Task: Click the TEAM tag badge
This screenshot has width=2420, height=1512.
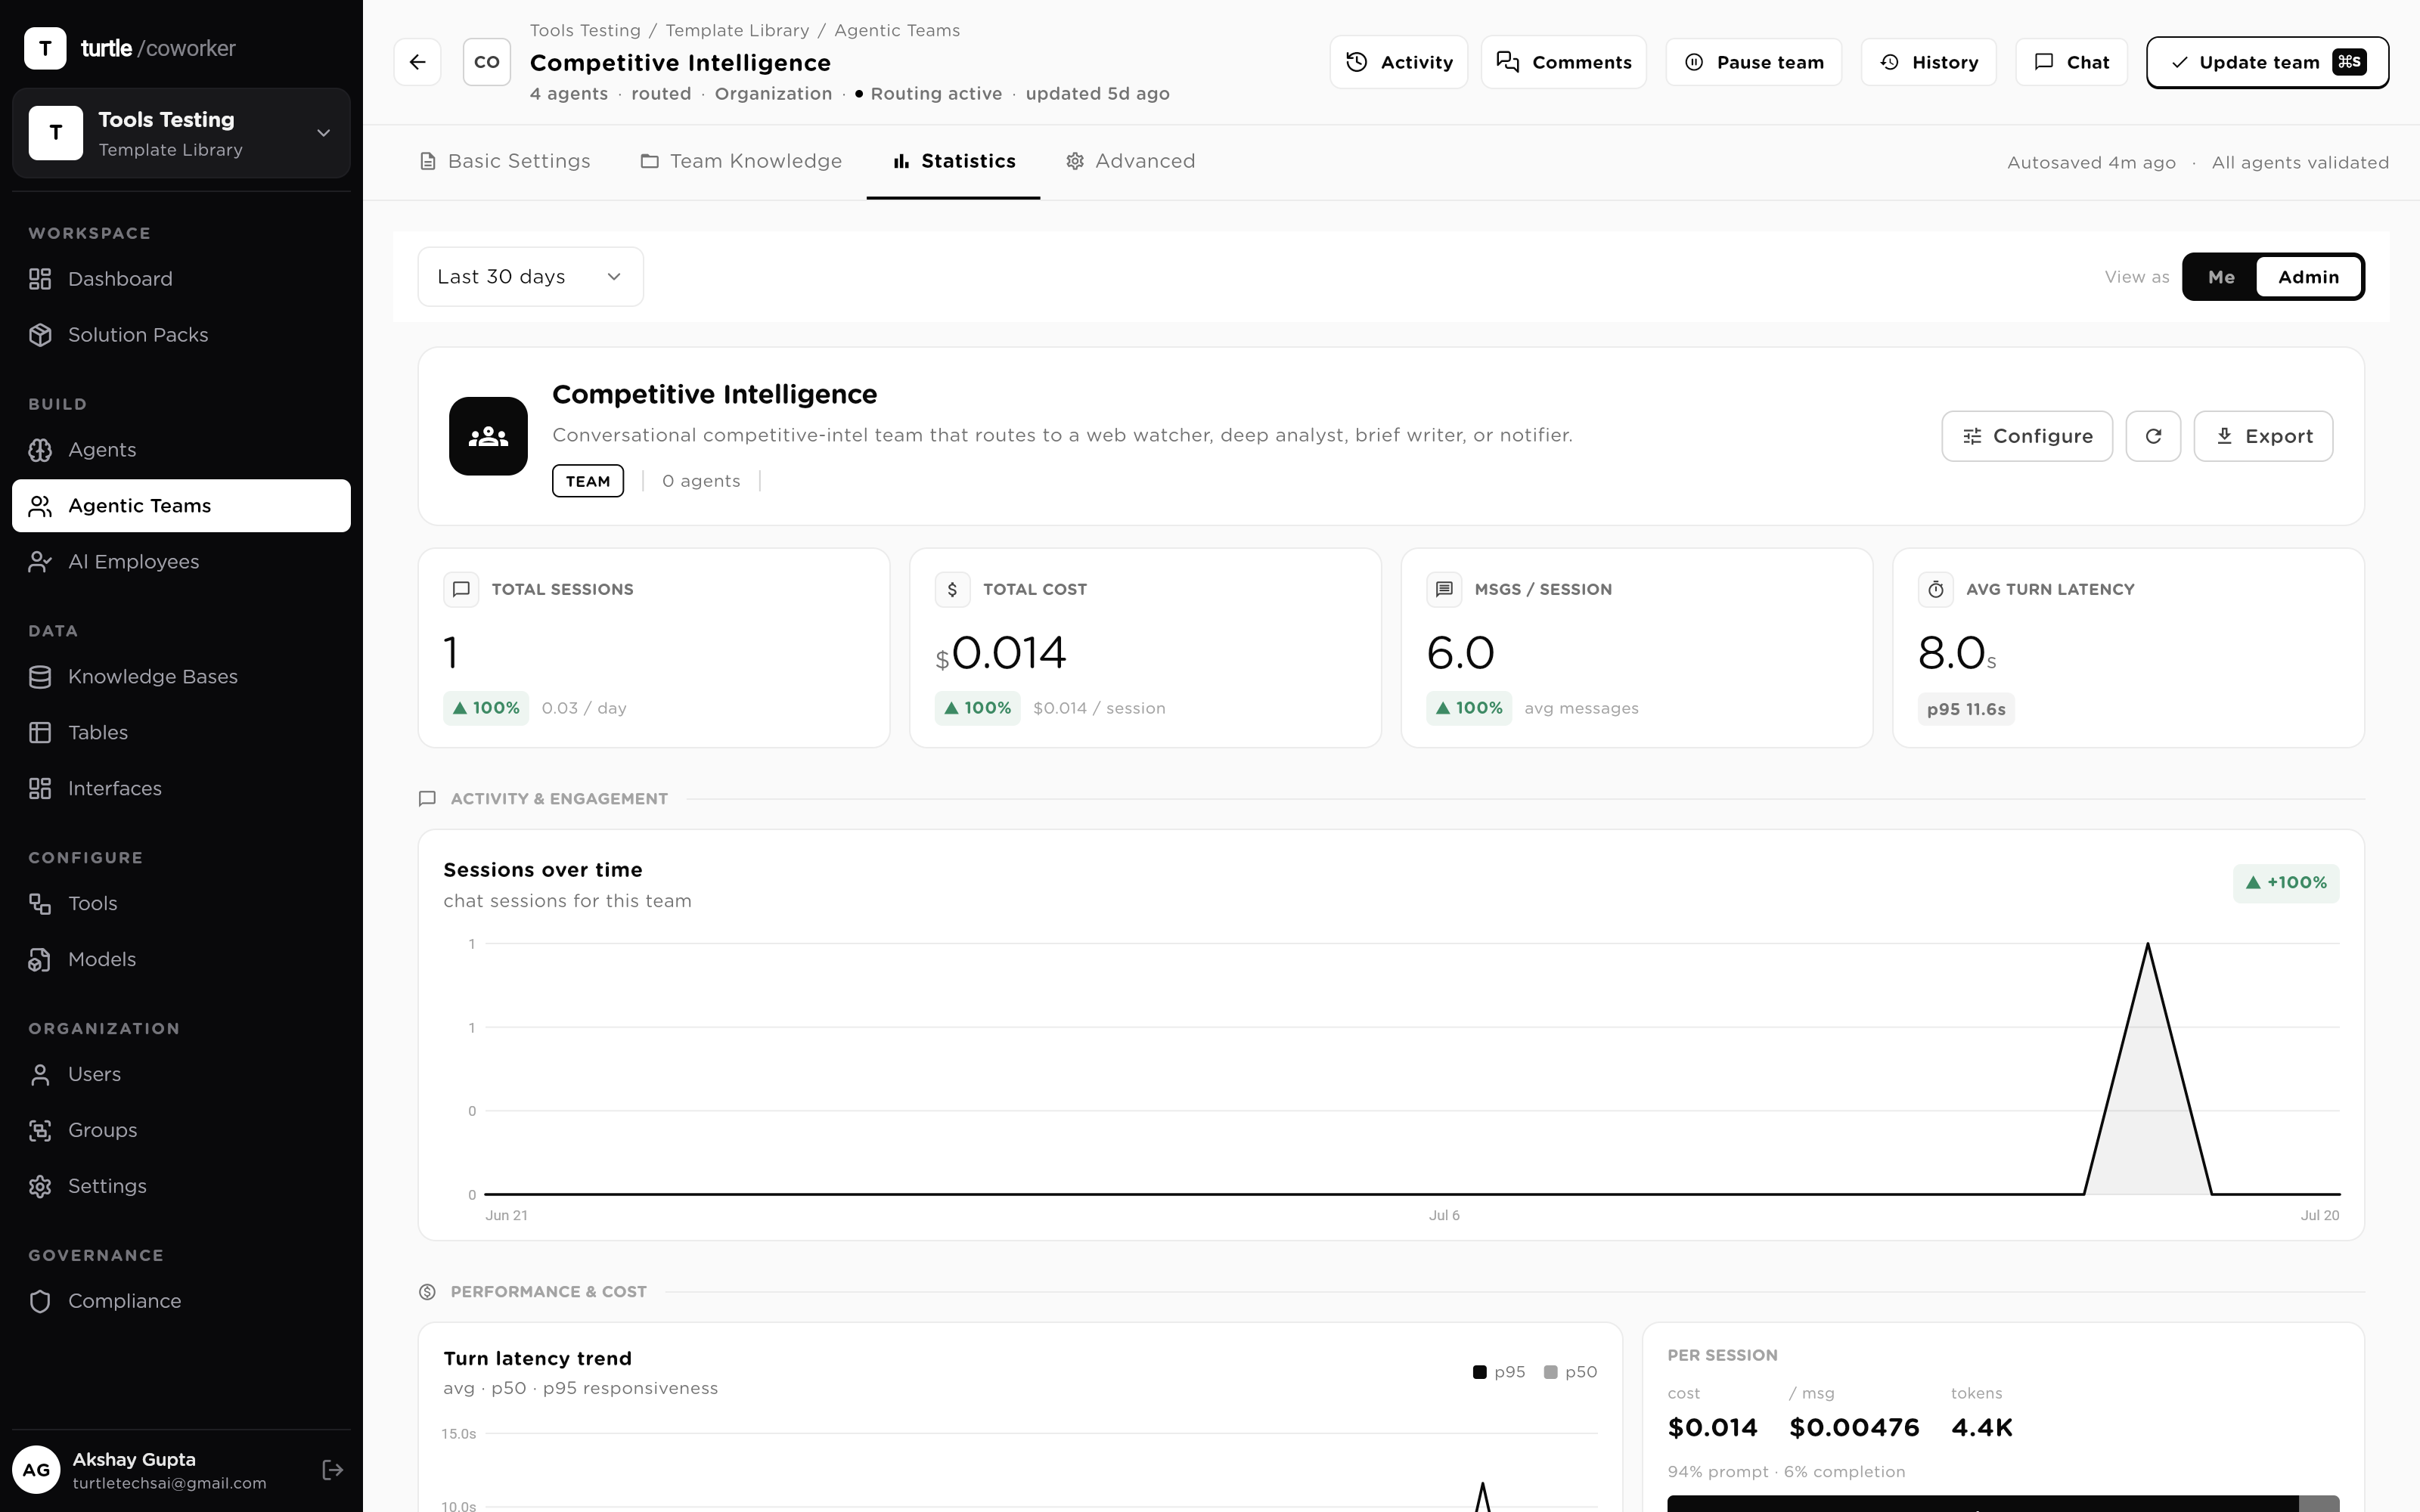Action: click(x=588, y=481)
